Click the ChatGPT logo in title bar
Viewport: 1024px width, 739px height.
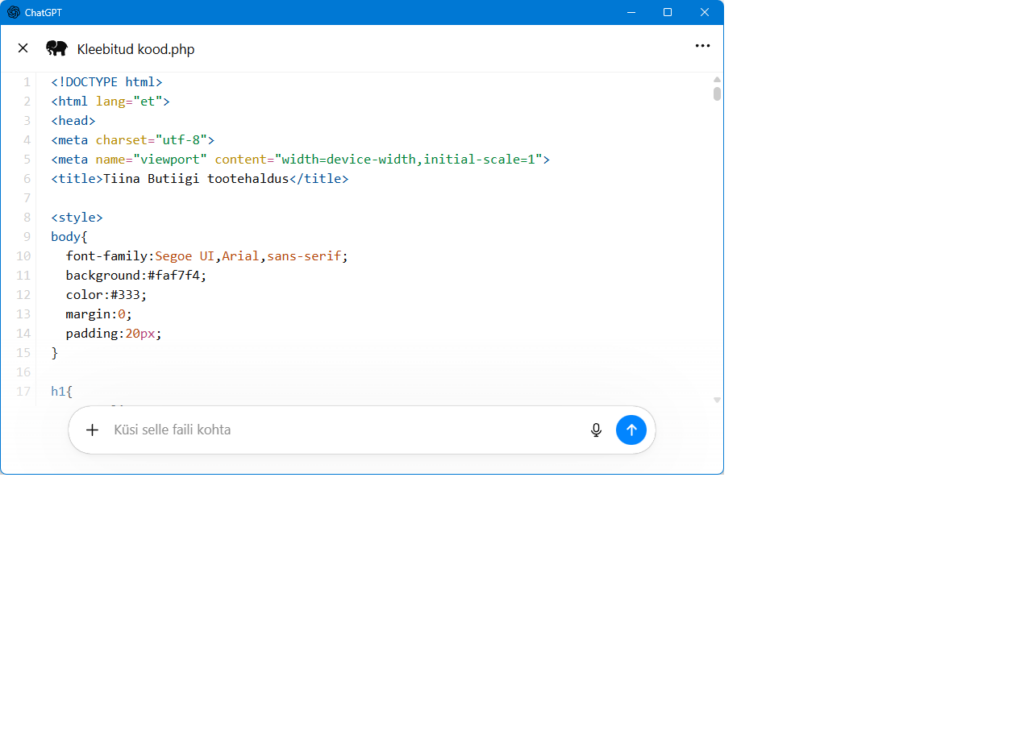click(x=13, y=12)
